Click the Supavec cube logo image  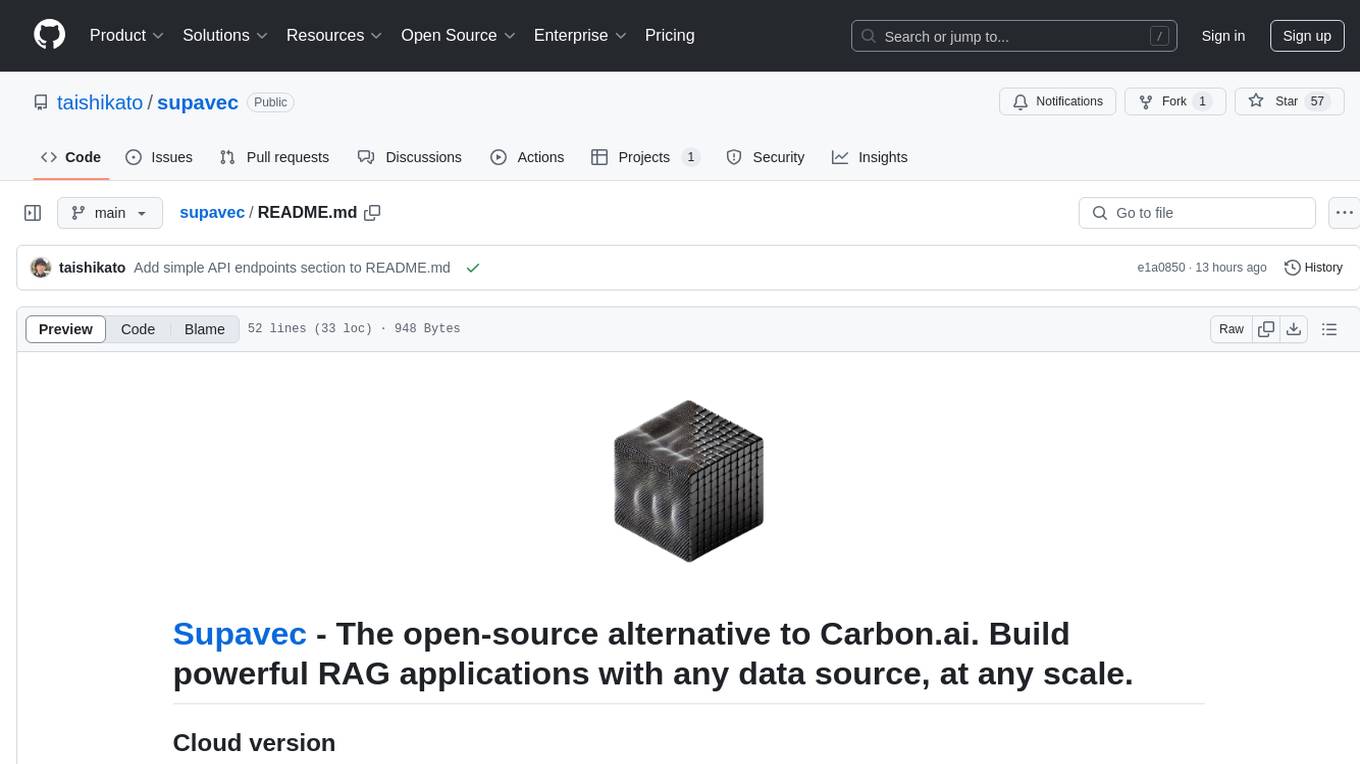688,481
